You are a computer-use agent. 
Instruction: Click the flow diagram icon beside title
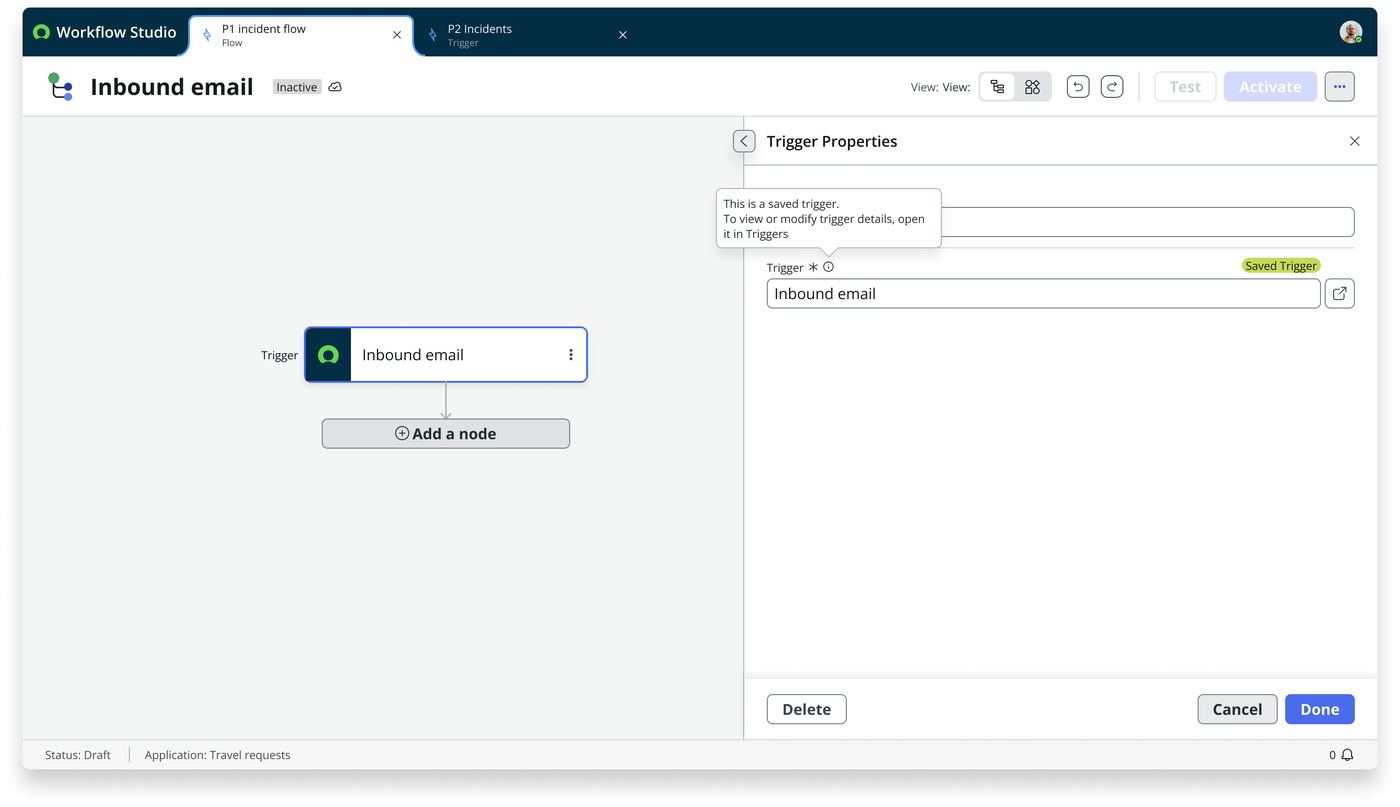point(61,87)
